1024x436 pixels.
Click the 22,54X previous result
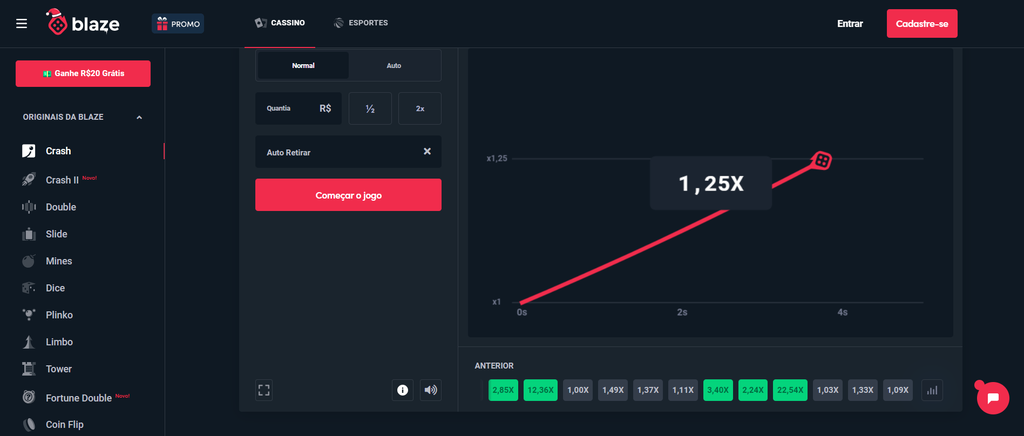click(x=790, y=390)
